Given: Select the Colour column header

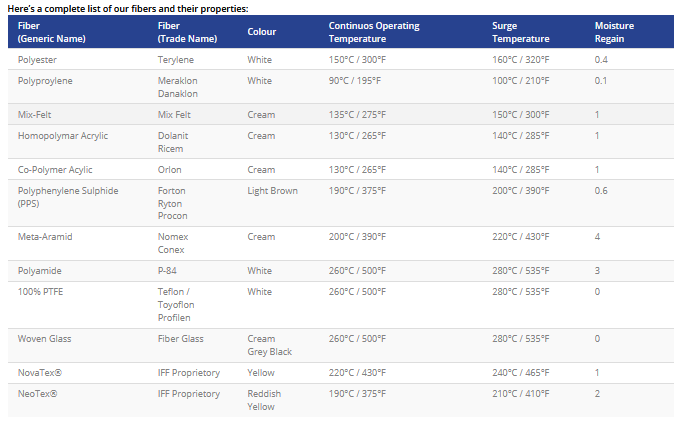Looking at the screenshot, I should pos(262,31).
